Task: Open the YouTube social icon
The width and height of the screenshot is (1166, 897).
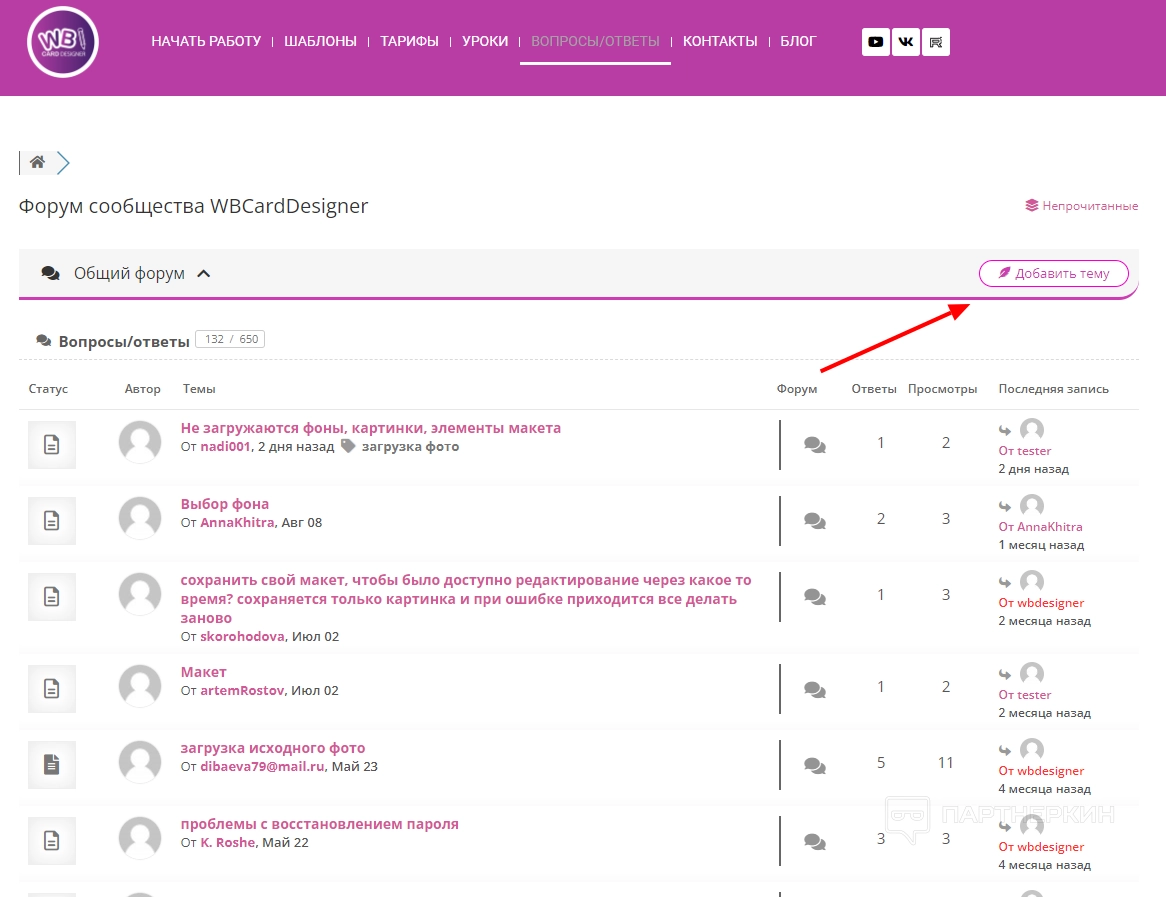Action: point(875,42)
